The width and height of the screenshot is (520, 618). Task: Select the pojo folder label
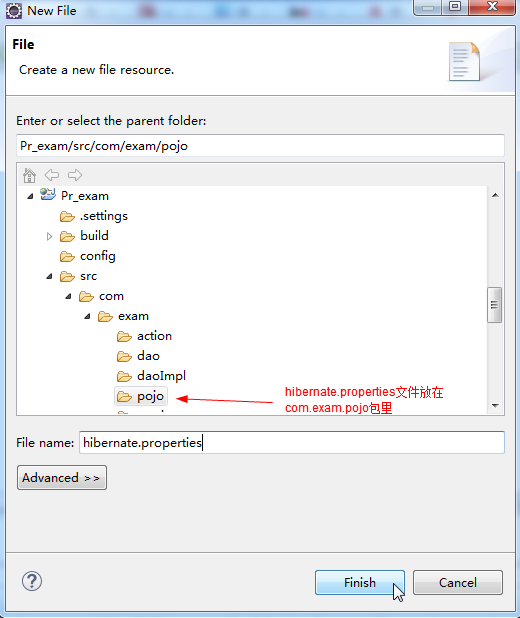(150, 396)
